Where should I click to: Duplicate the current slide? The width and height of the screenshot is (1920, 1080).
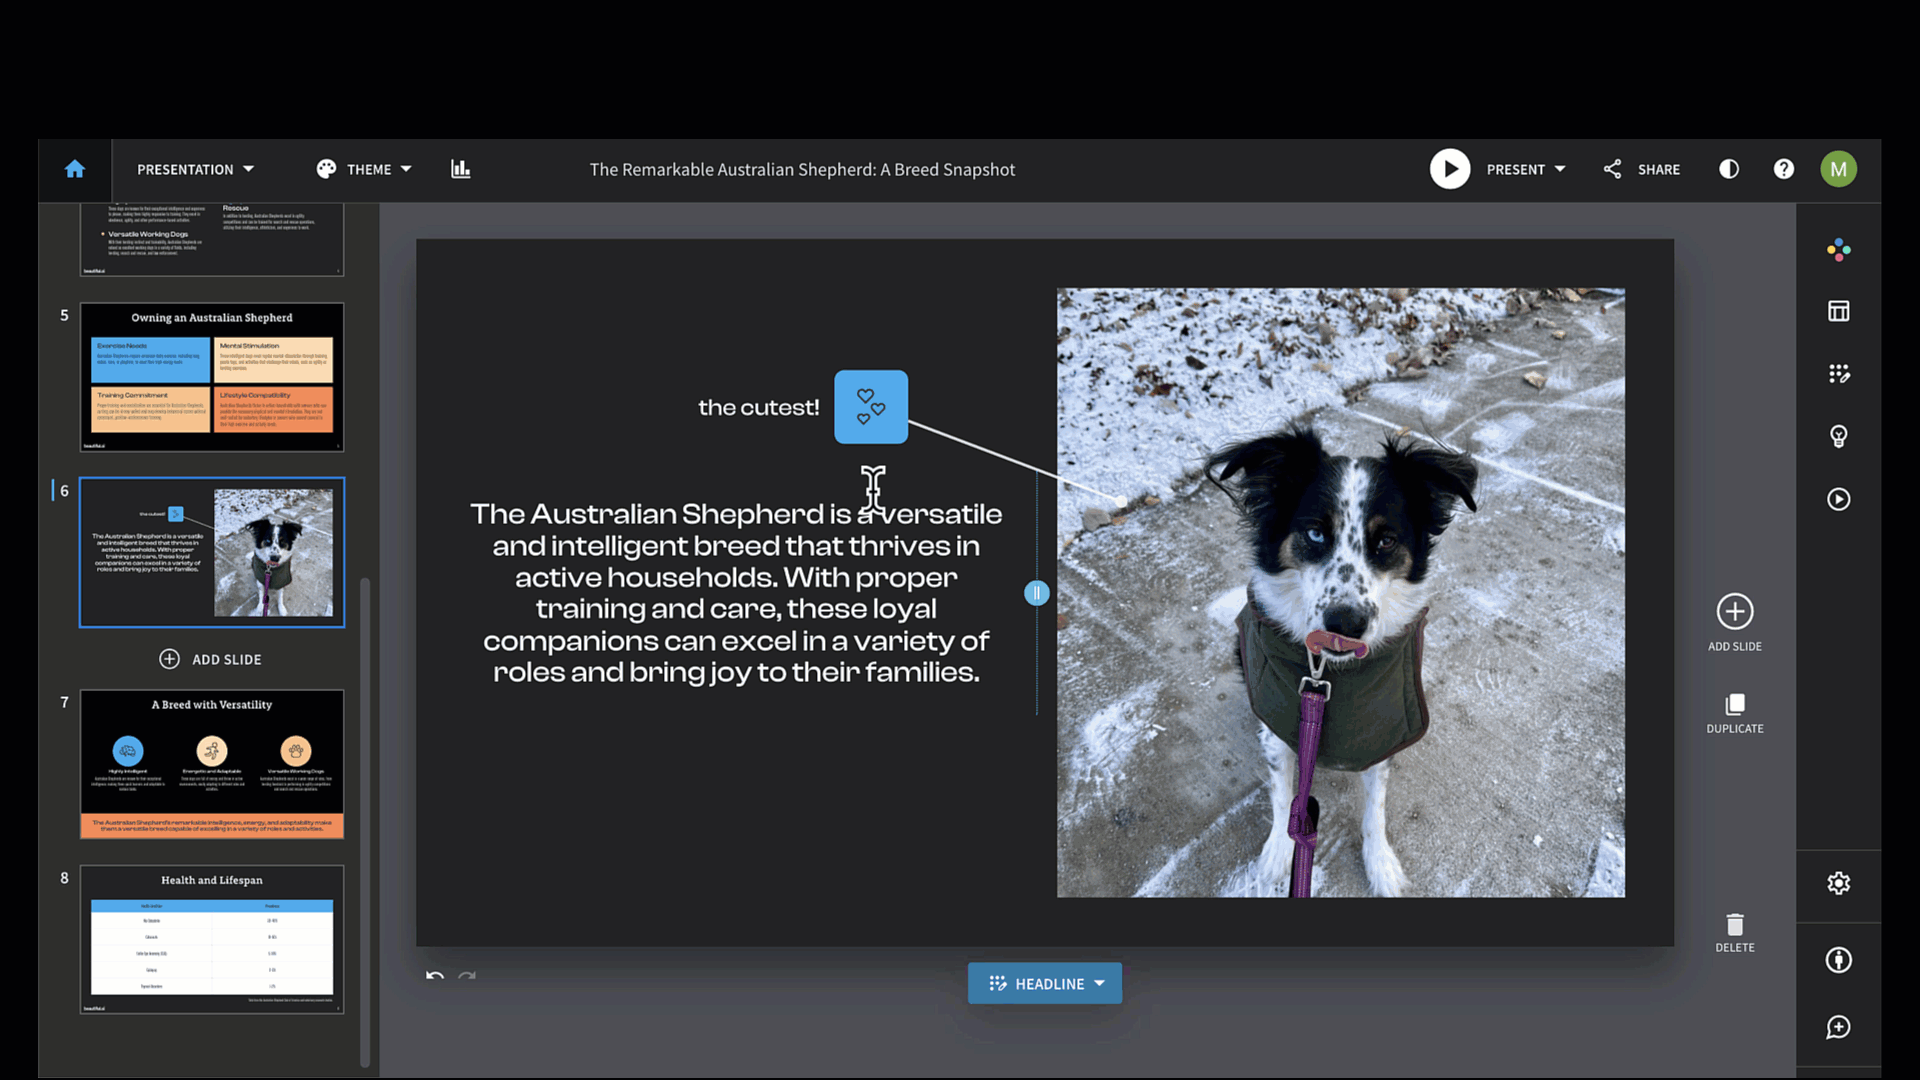point(1735,714)
